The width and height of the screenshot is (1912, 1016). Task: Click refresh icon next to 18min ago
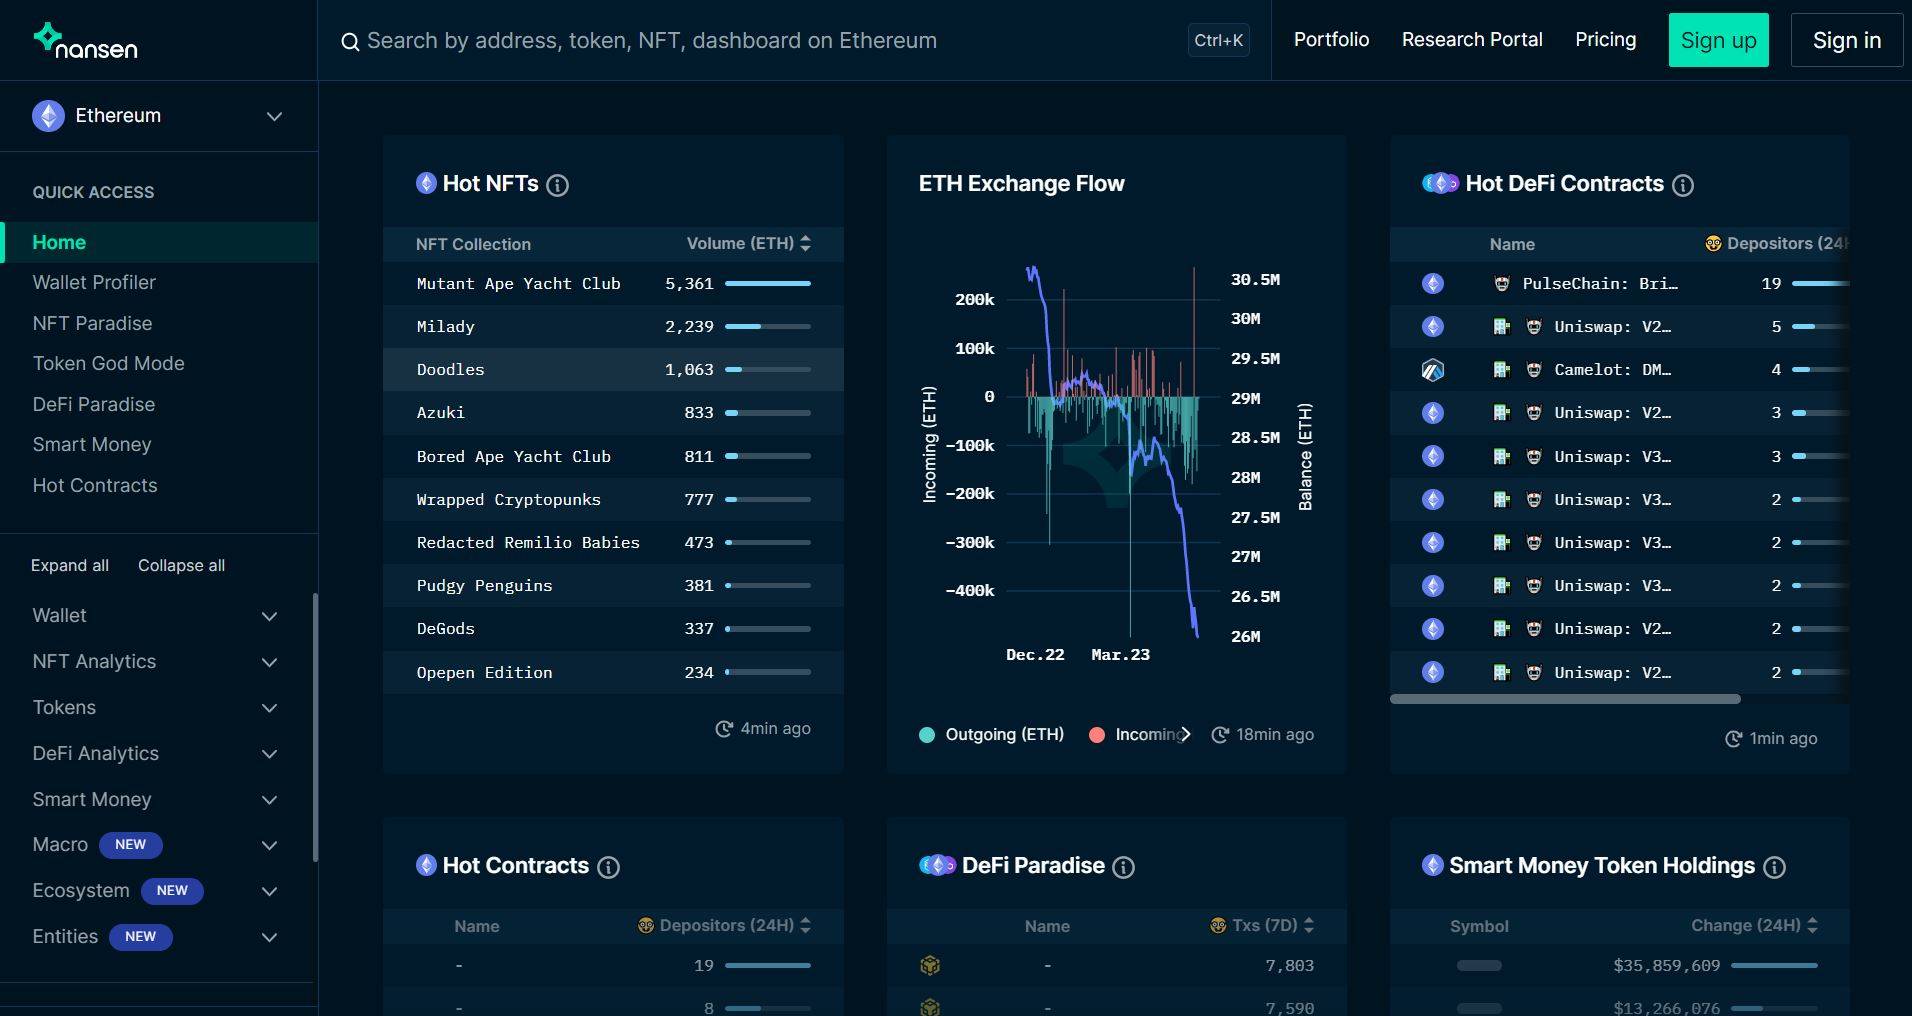tap(1220, 735)
